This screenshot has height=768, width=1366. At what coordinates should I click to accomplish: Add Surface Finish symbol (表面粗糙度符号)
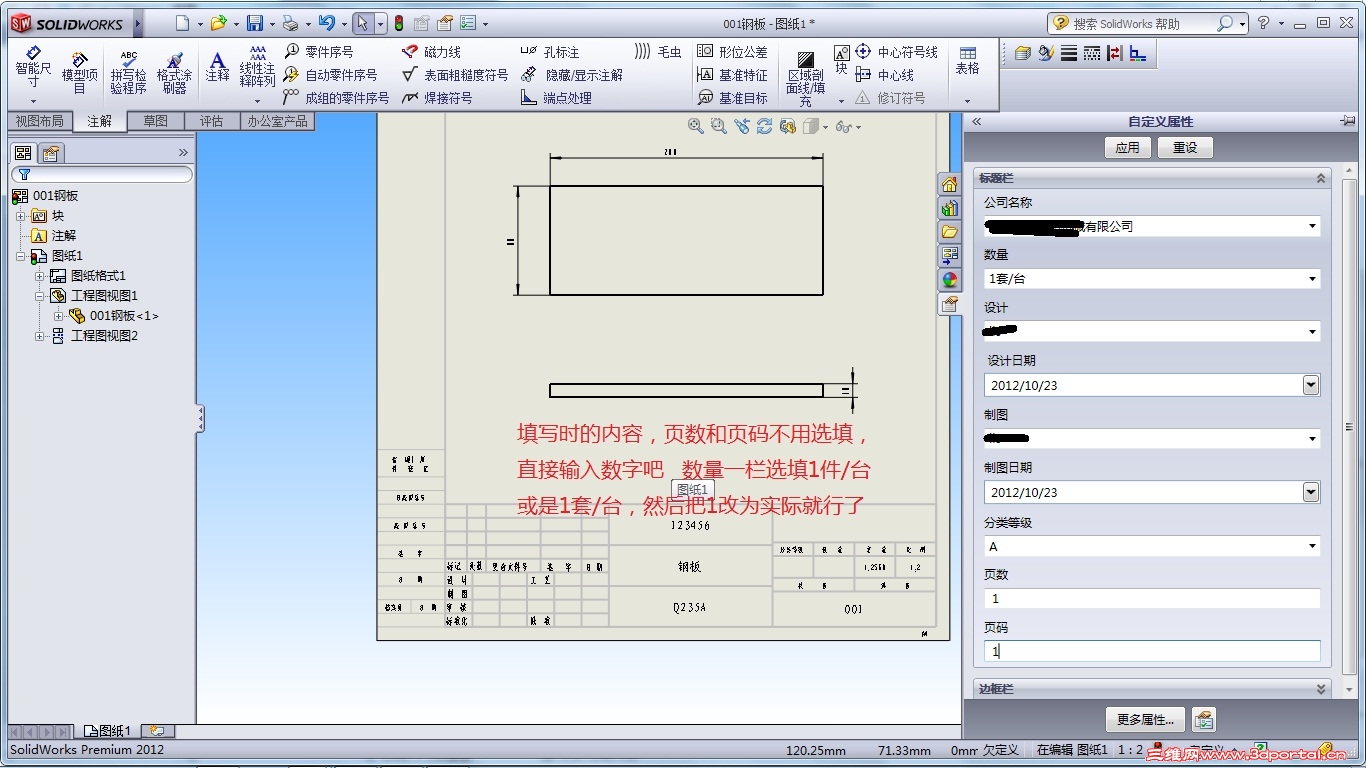click(455, 75)
